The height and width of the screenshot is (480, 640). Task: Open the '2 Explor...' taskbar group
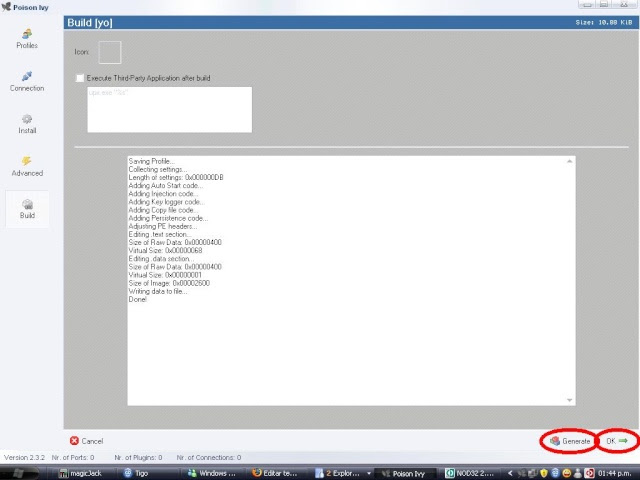[342, 473]
